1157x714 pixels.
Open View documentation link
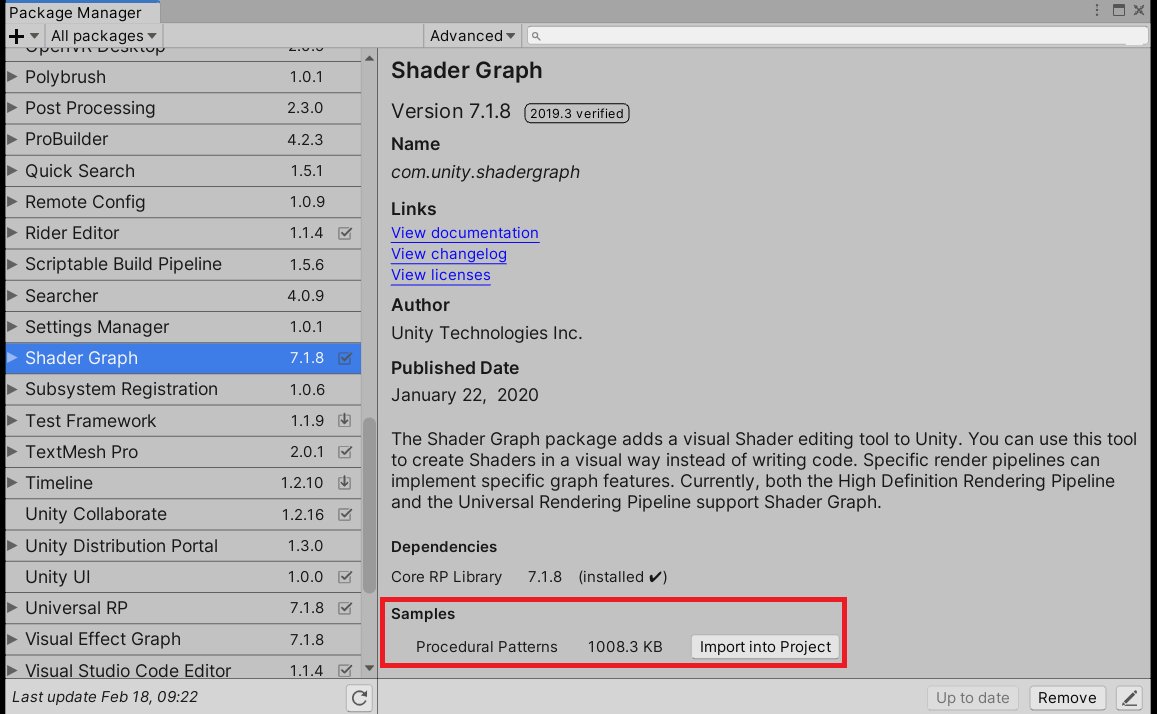pyautogui.click(x=465, y=233)
